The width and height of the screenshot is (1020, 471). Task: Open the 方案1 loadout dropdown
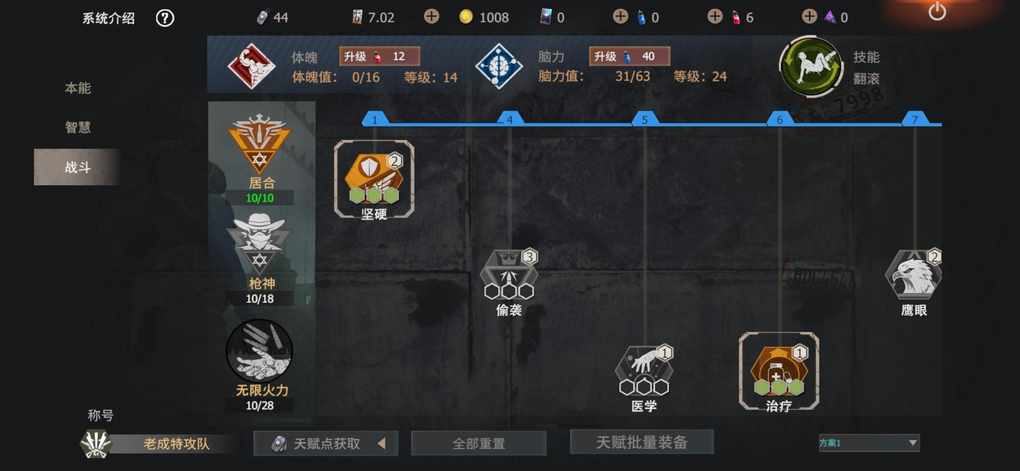pos(868,443)
